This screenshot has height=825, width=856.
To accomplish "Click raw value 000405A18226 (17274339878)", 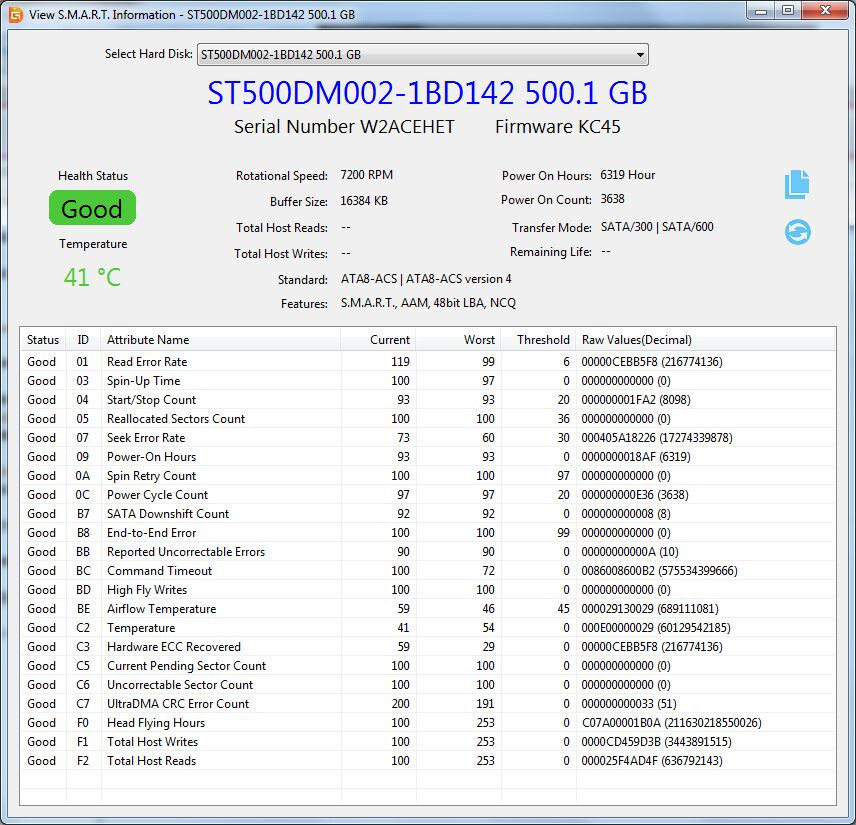I will click(657, 438).
